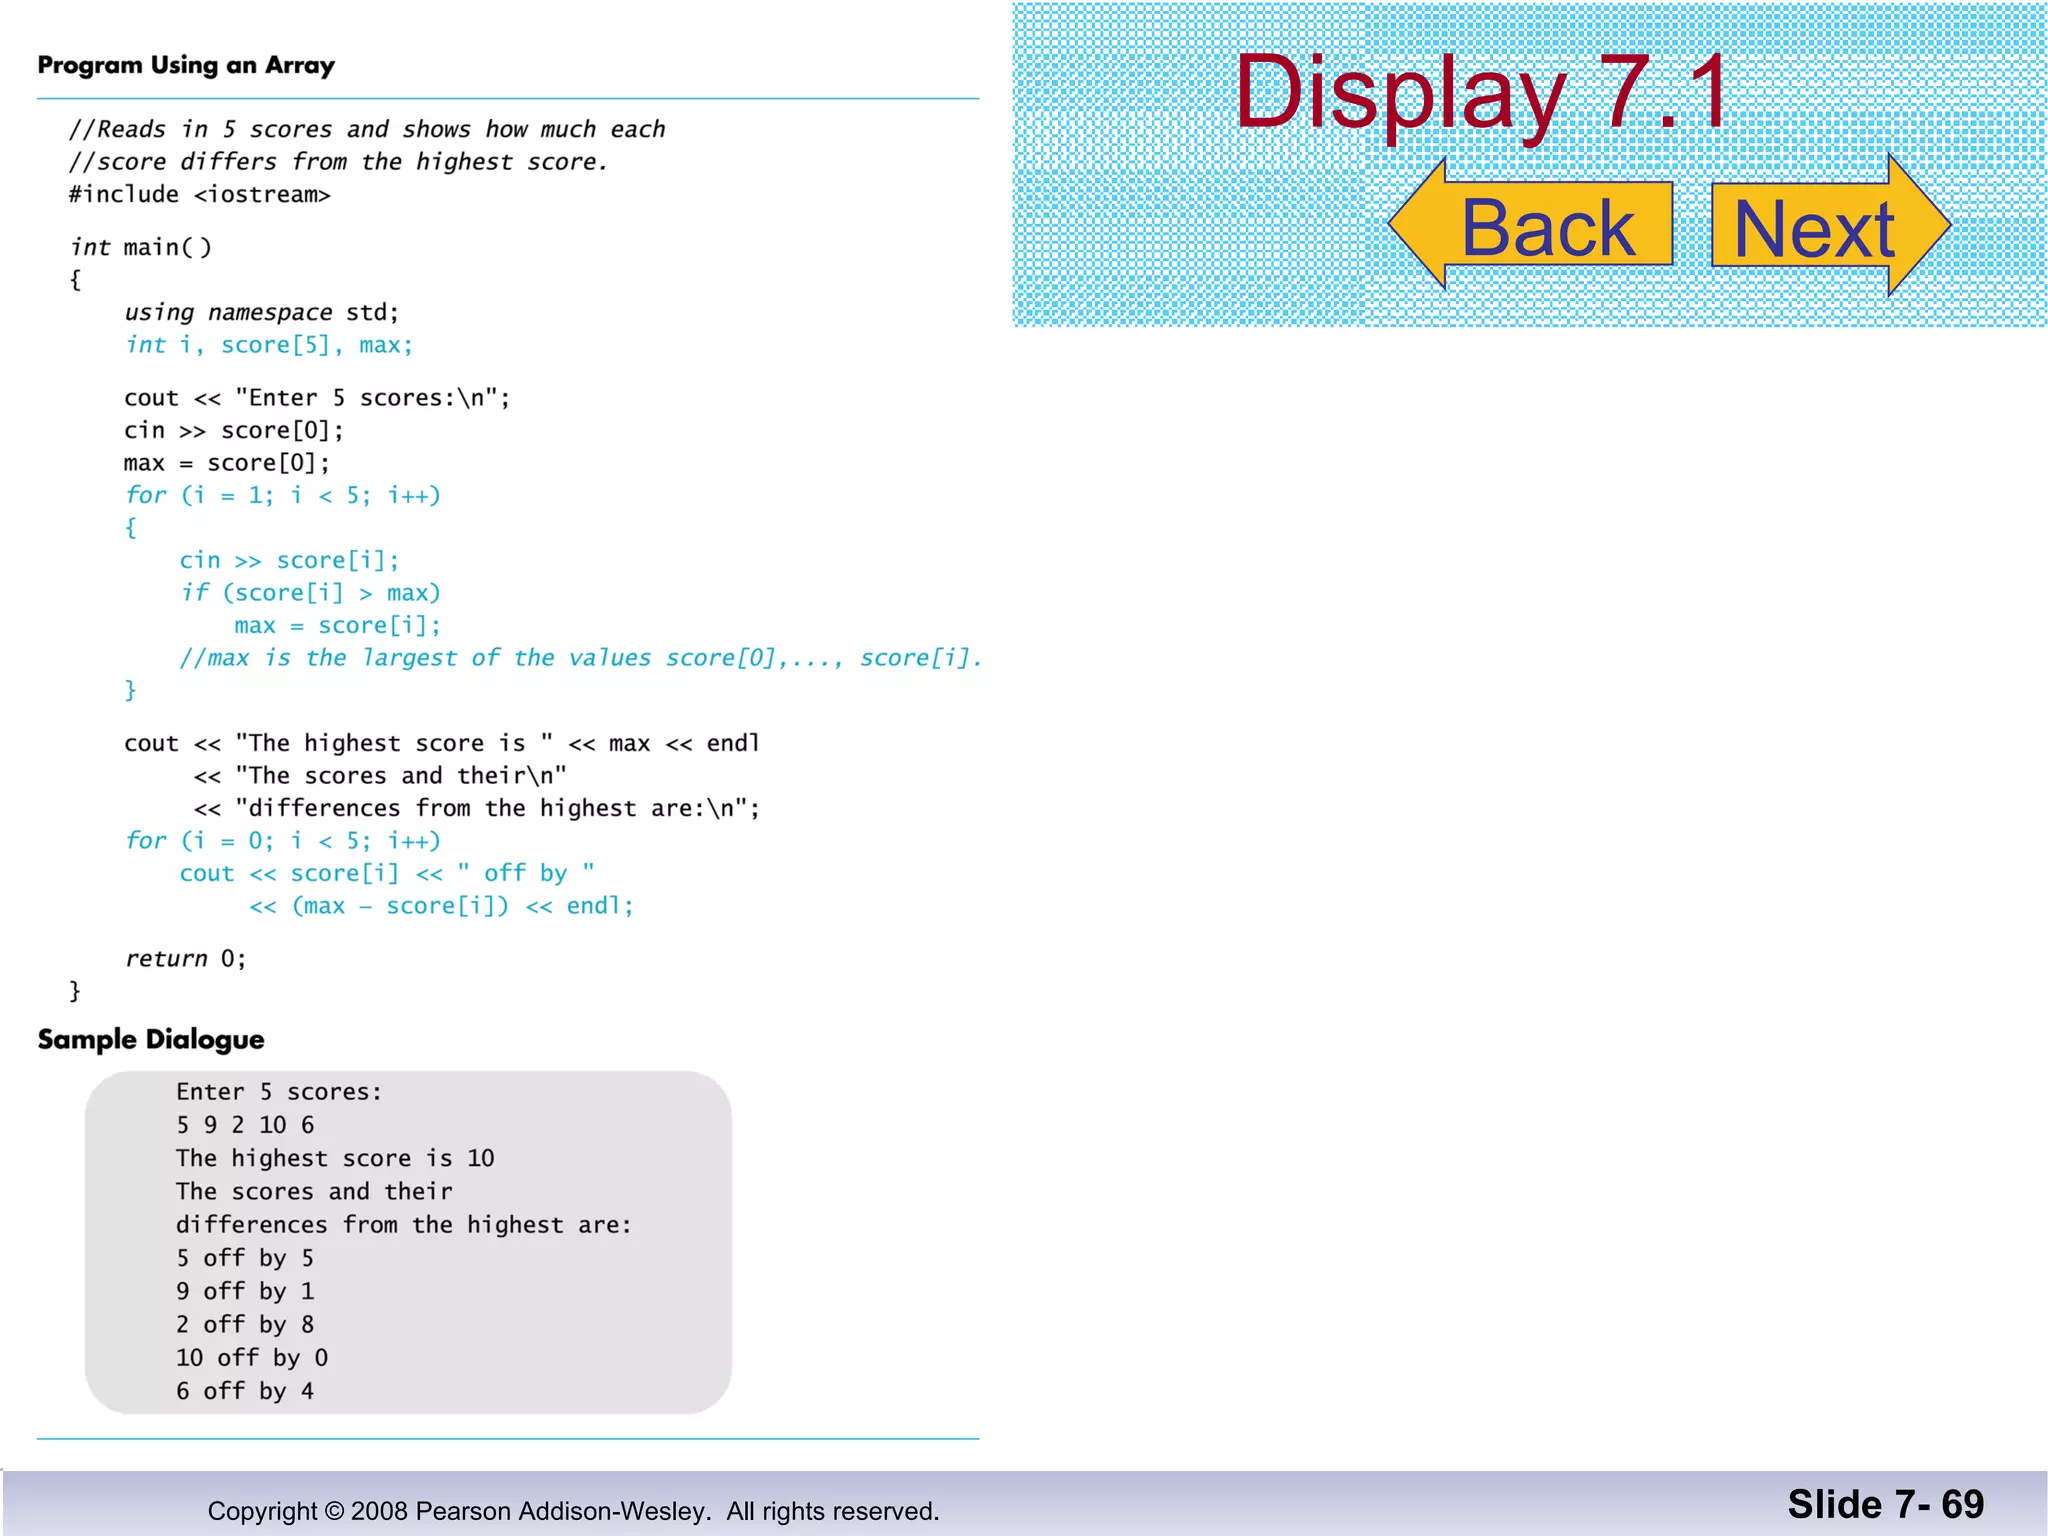Click the 'if (score[i] > max)' line
The image size is (2048, 1536).
(310, 593)
